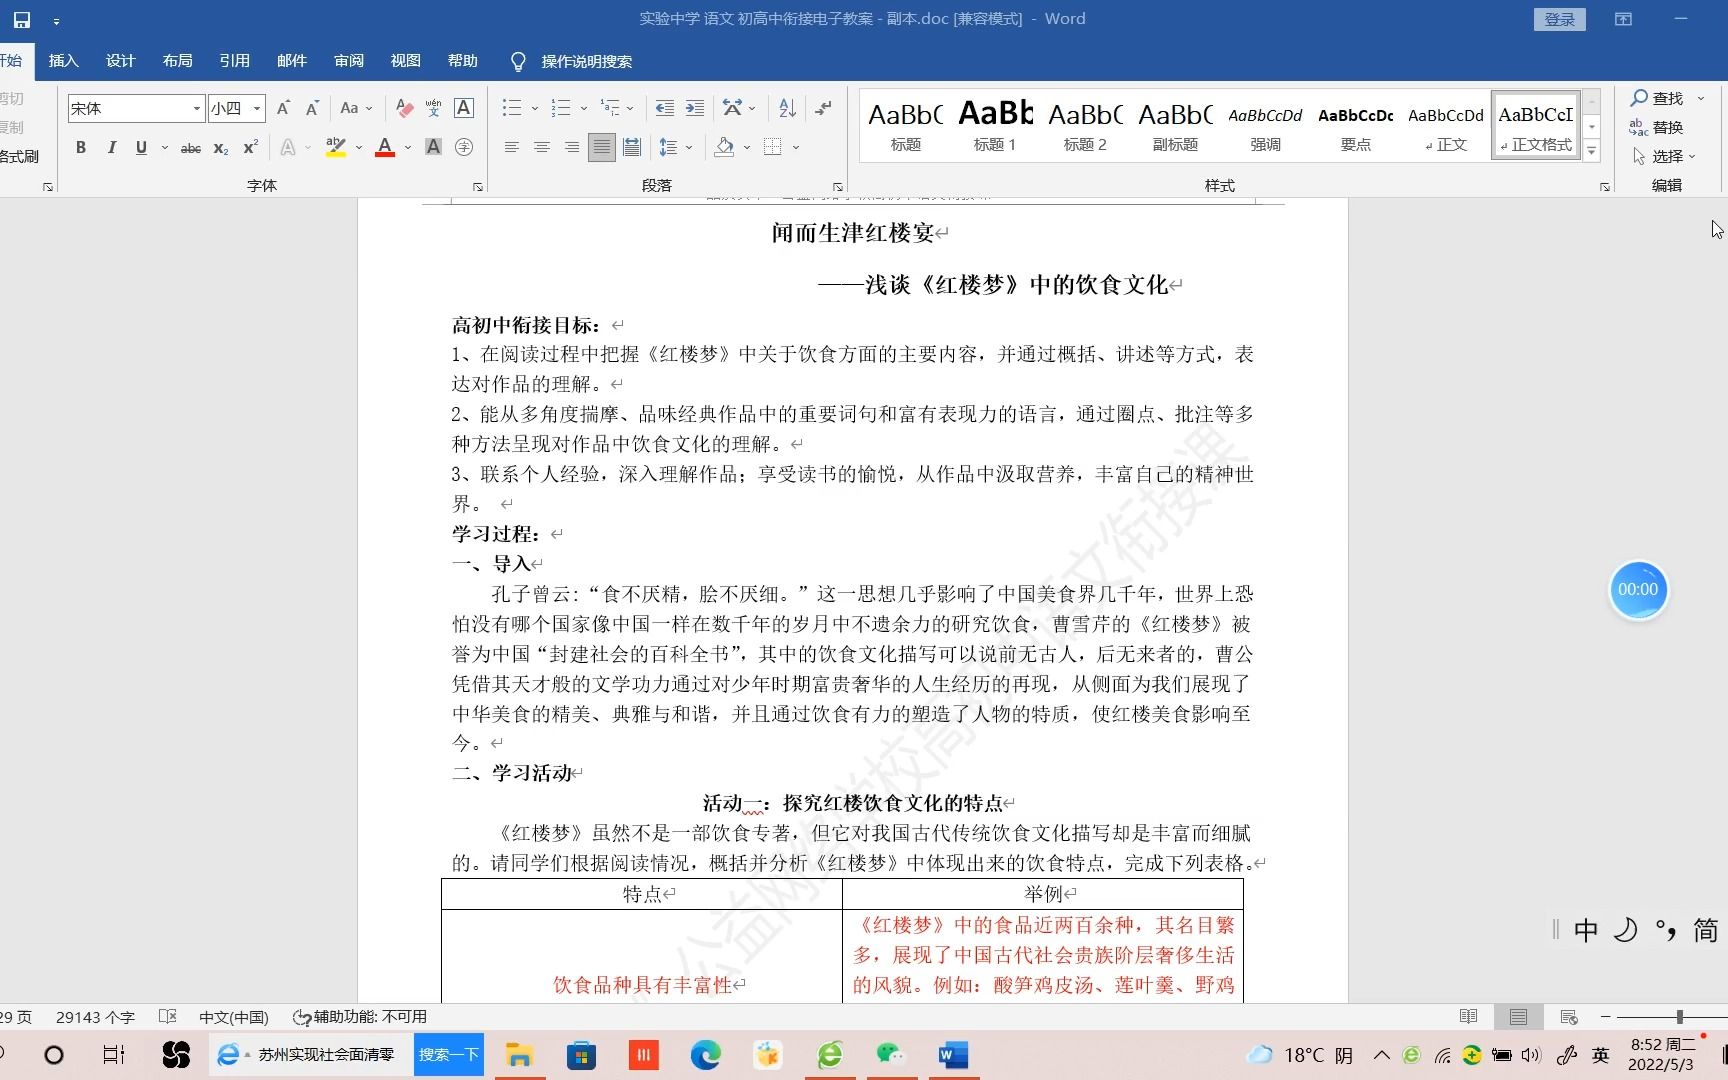Screen dimensions: 1728x1080
Task: Open File Explorer from the taskbar
Action: 519,1054
